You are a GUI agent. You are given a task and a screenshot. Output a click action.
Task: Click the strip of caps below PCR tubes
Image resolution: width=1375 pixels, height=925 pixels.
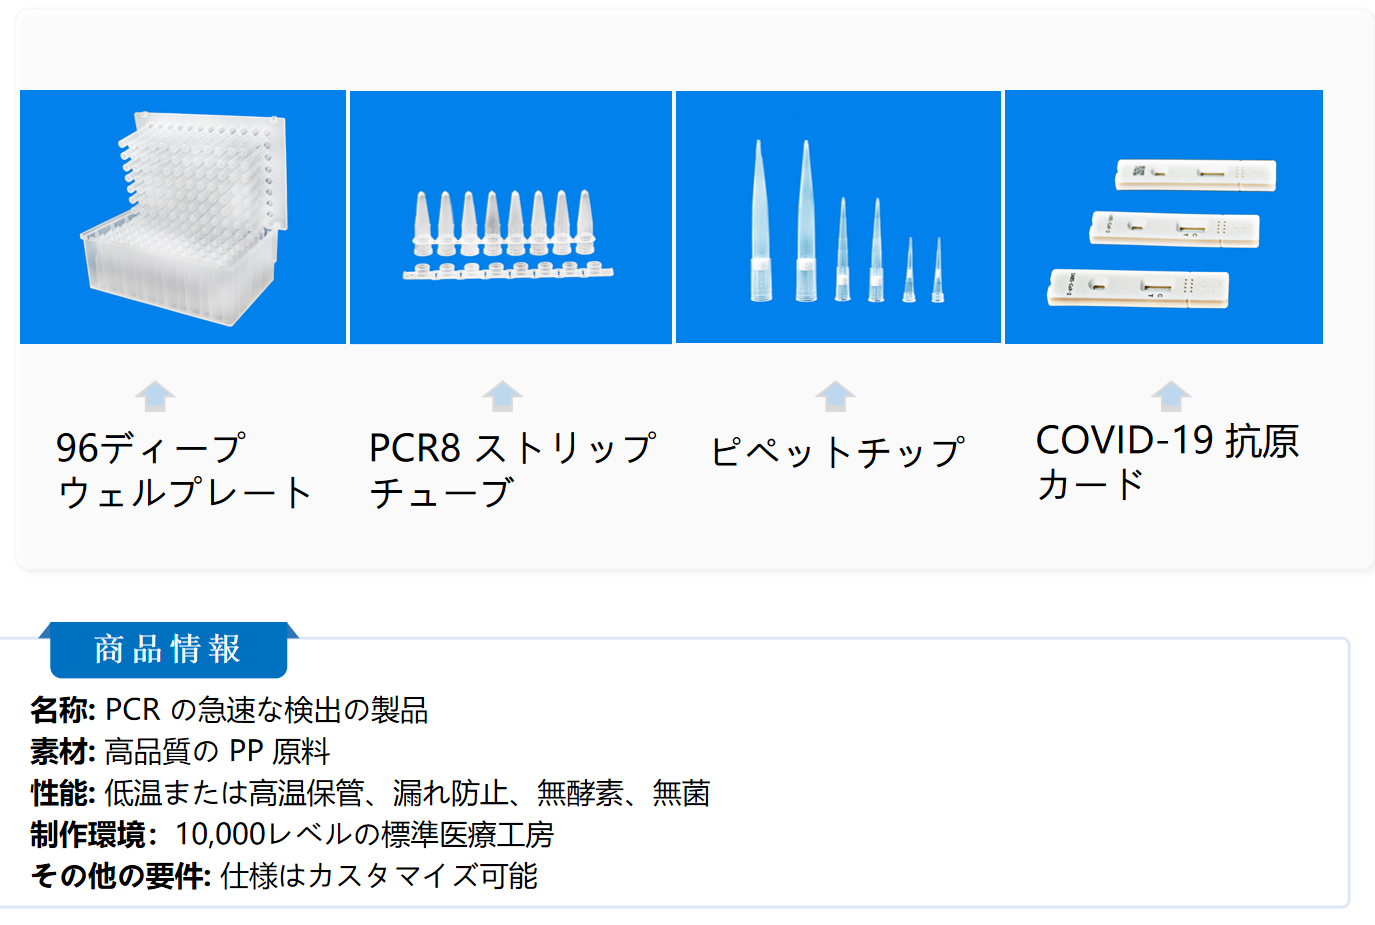[508, 270]
